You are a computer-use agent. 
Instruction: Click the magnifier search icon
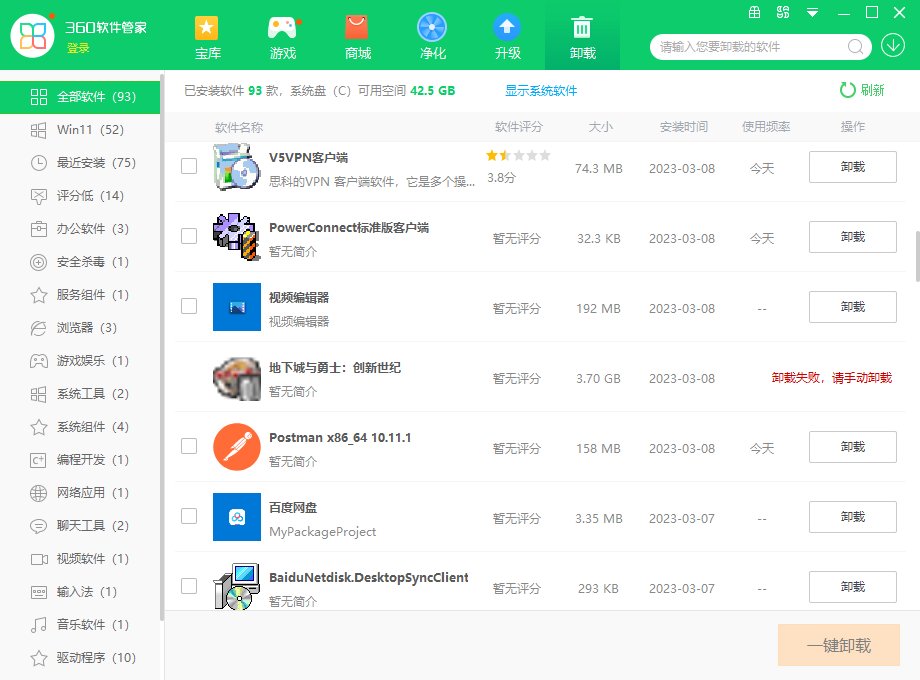[855, 46]
